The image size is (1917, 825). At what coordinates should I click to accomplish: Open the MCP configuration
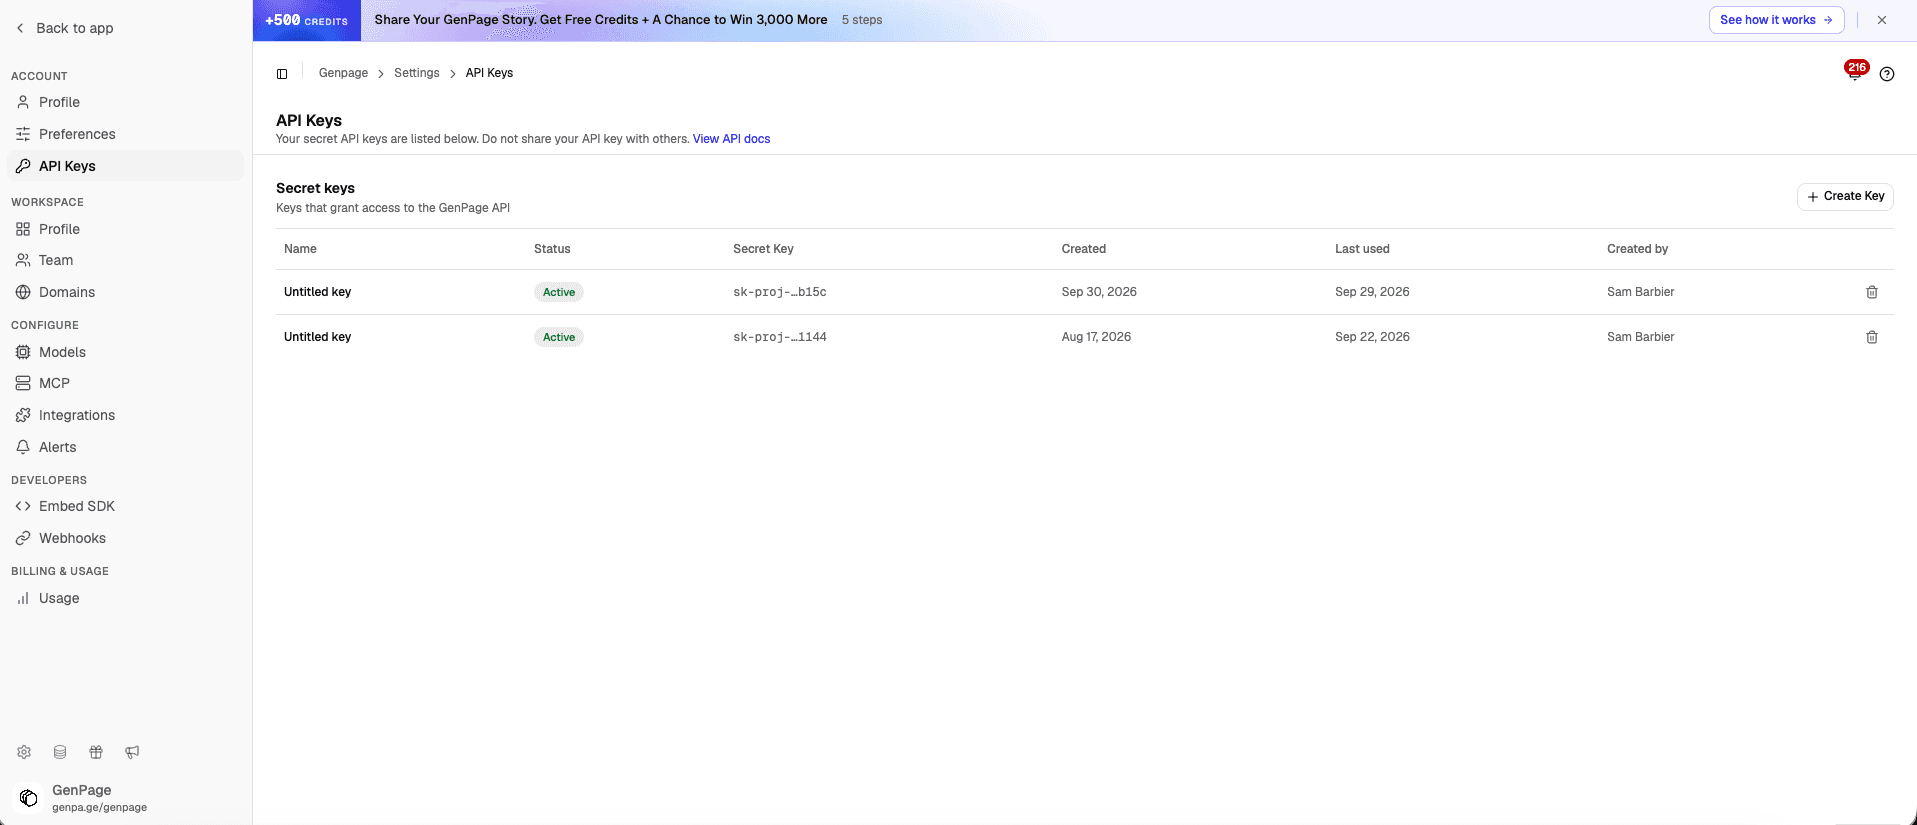pyautogui.click(x=125, y=383)
